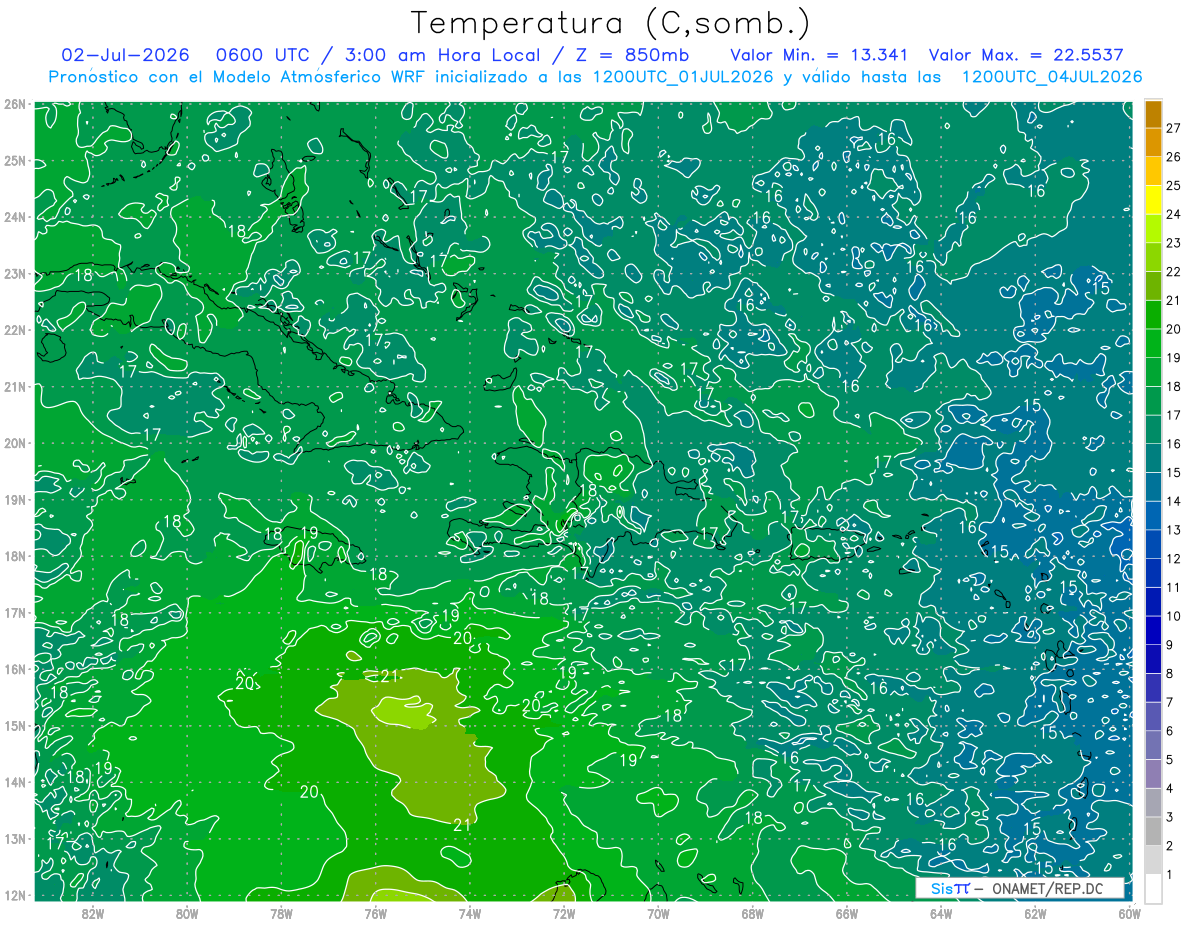Pick the white swatch below legend value 1
Viewport: 1200px width, 927px height.
click(x=1153, y=889)
